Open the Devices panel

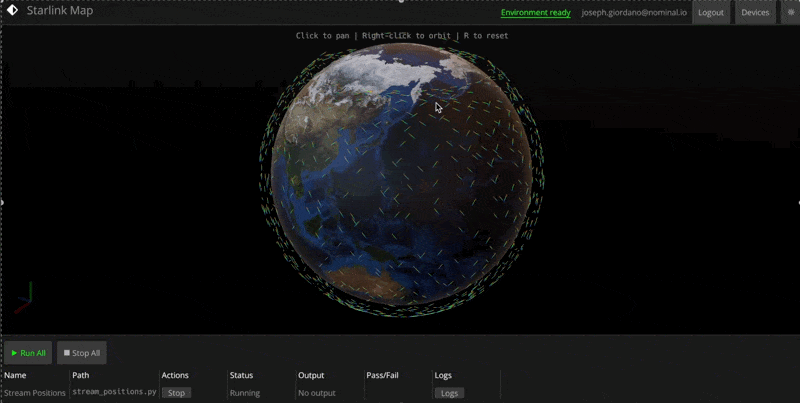point(755,13)
